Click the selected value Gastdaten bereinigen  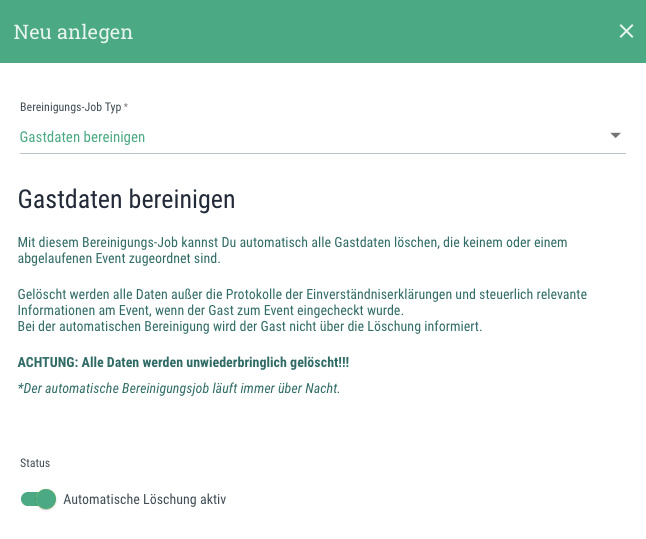point(82,137)
